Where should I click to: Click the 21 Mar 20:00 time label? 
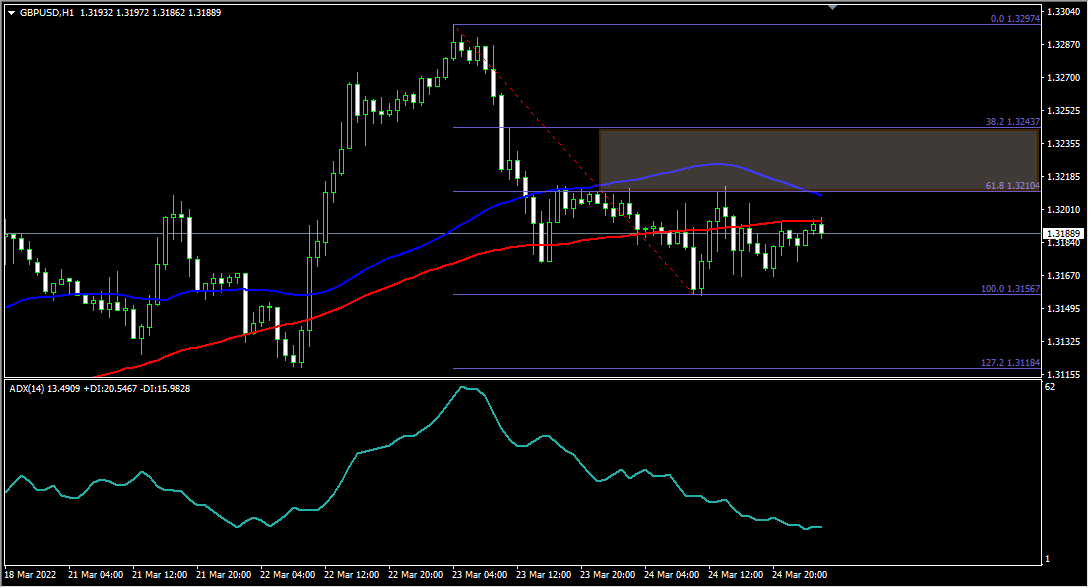(224, 575)
